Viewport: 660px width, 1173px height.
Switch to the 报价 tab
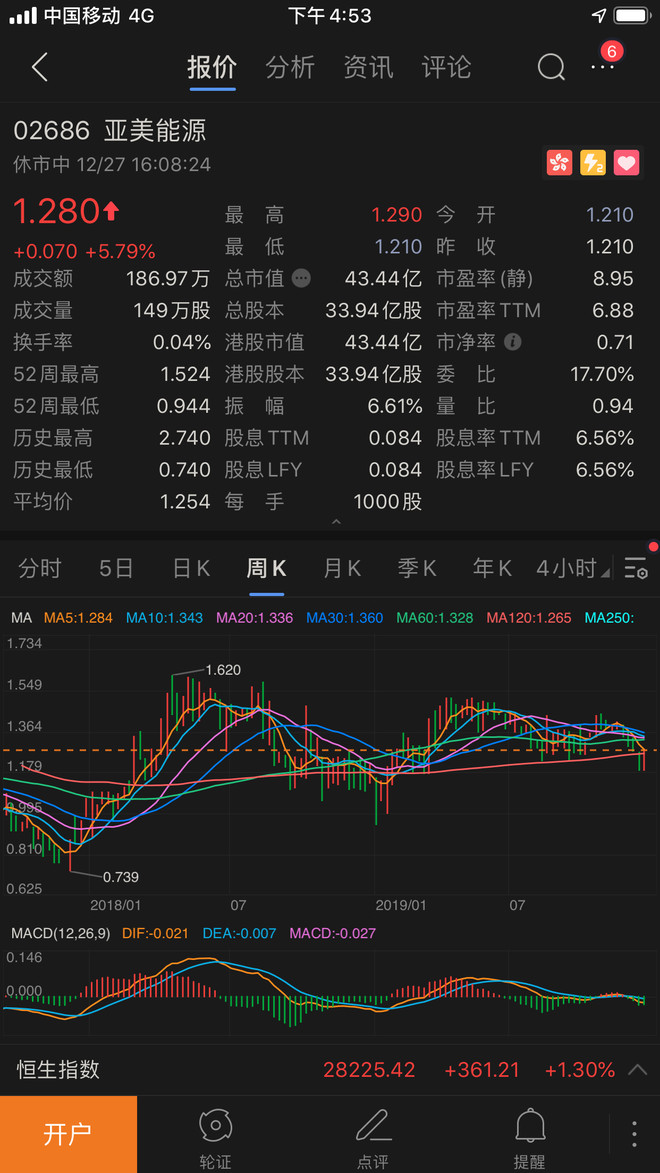pyautogui.click(x=213, y=67)
